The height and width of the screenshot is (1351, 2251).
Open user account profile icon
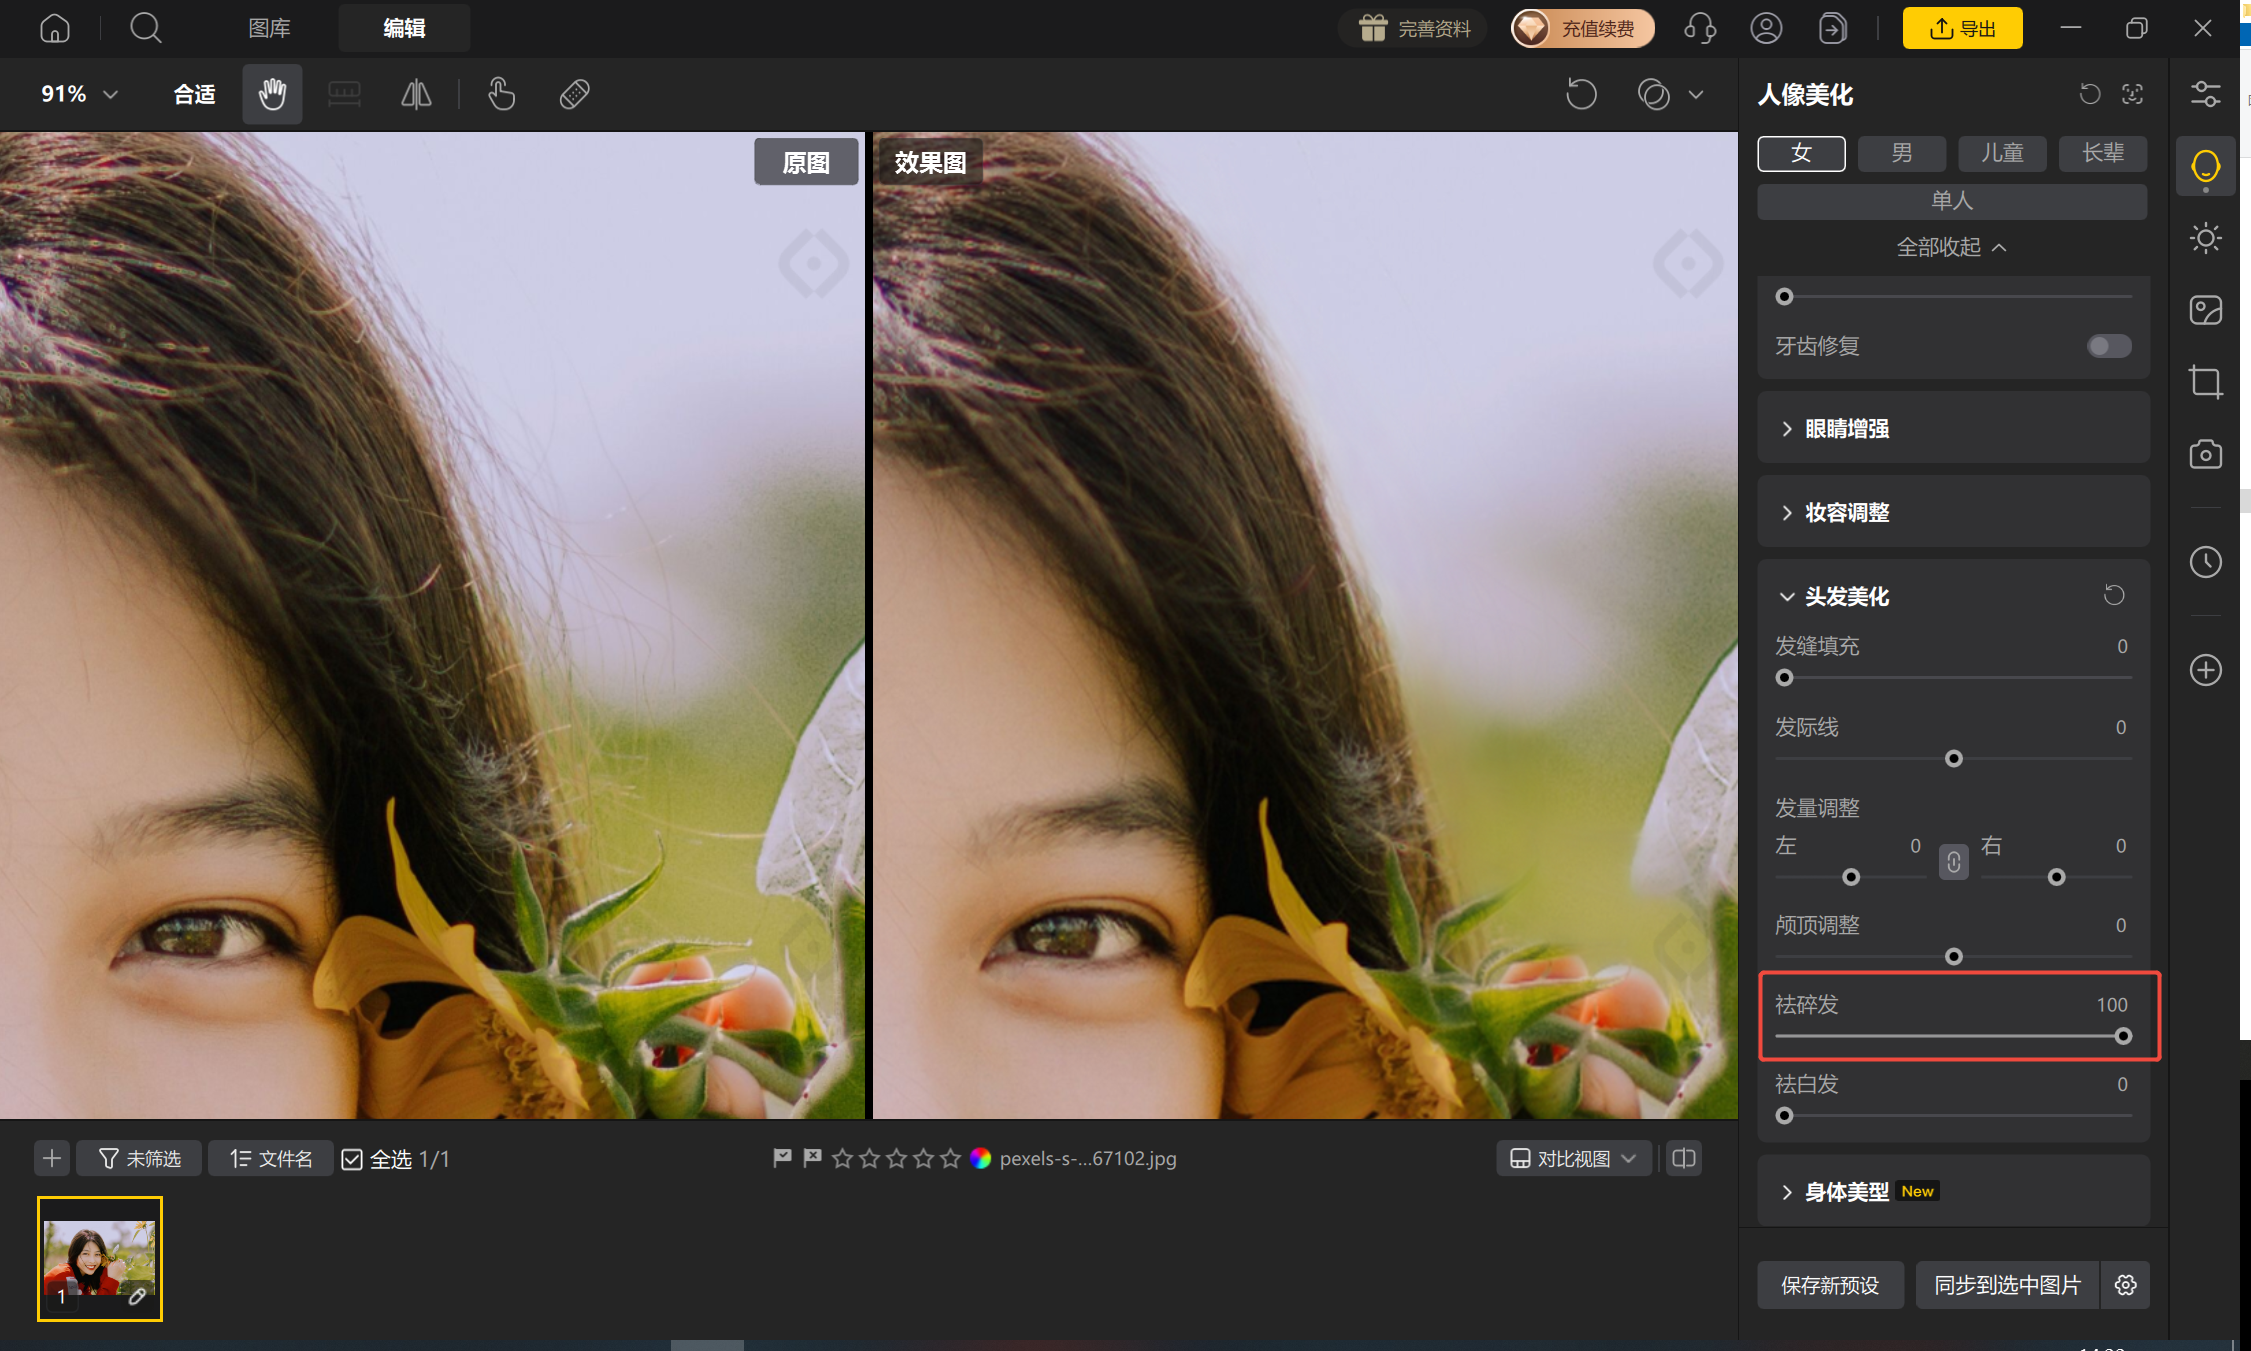[1766, 28]
